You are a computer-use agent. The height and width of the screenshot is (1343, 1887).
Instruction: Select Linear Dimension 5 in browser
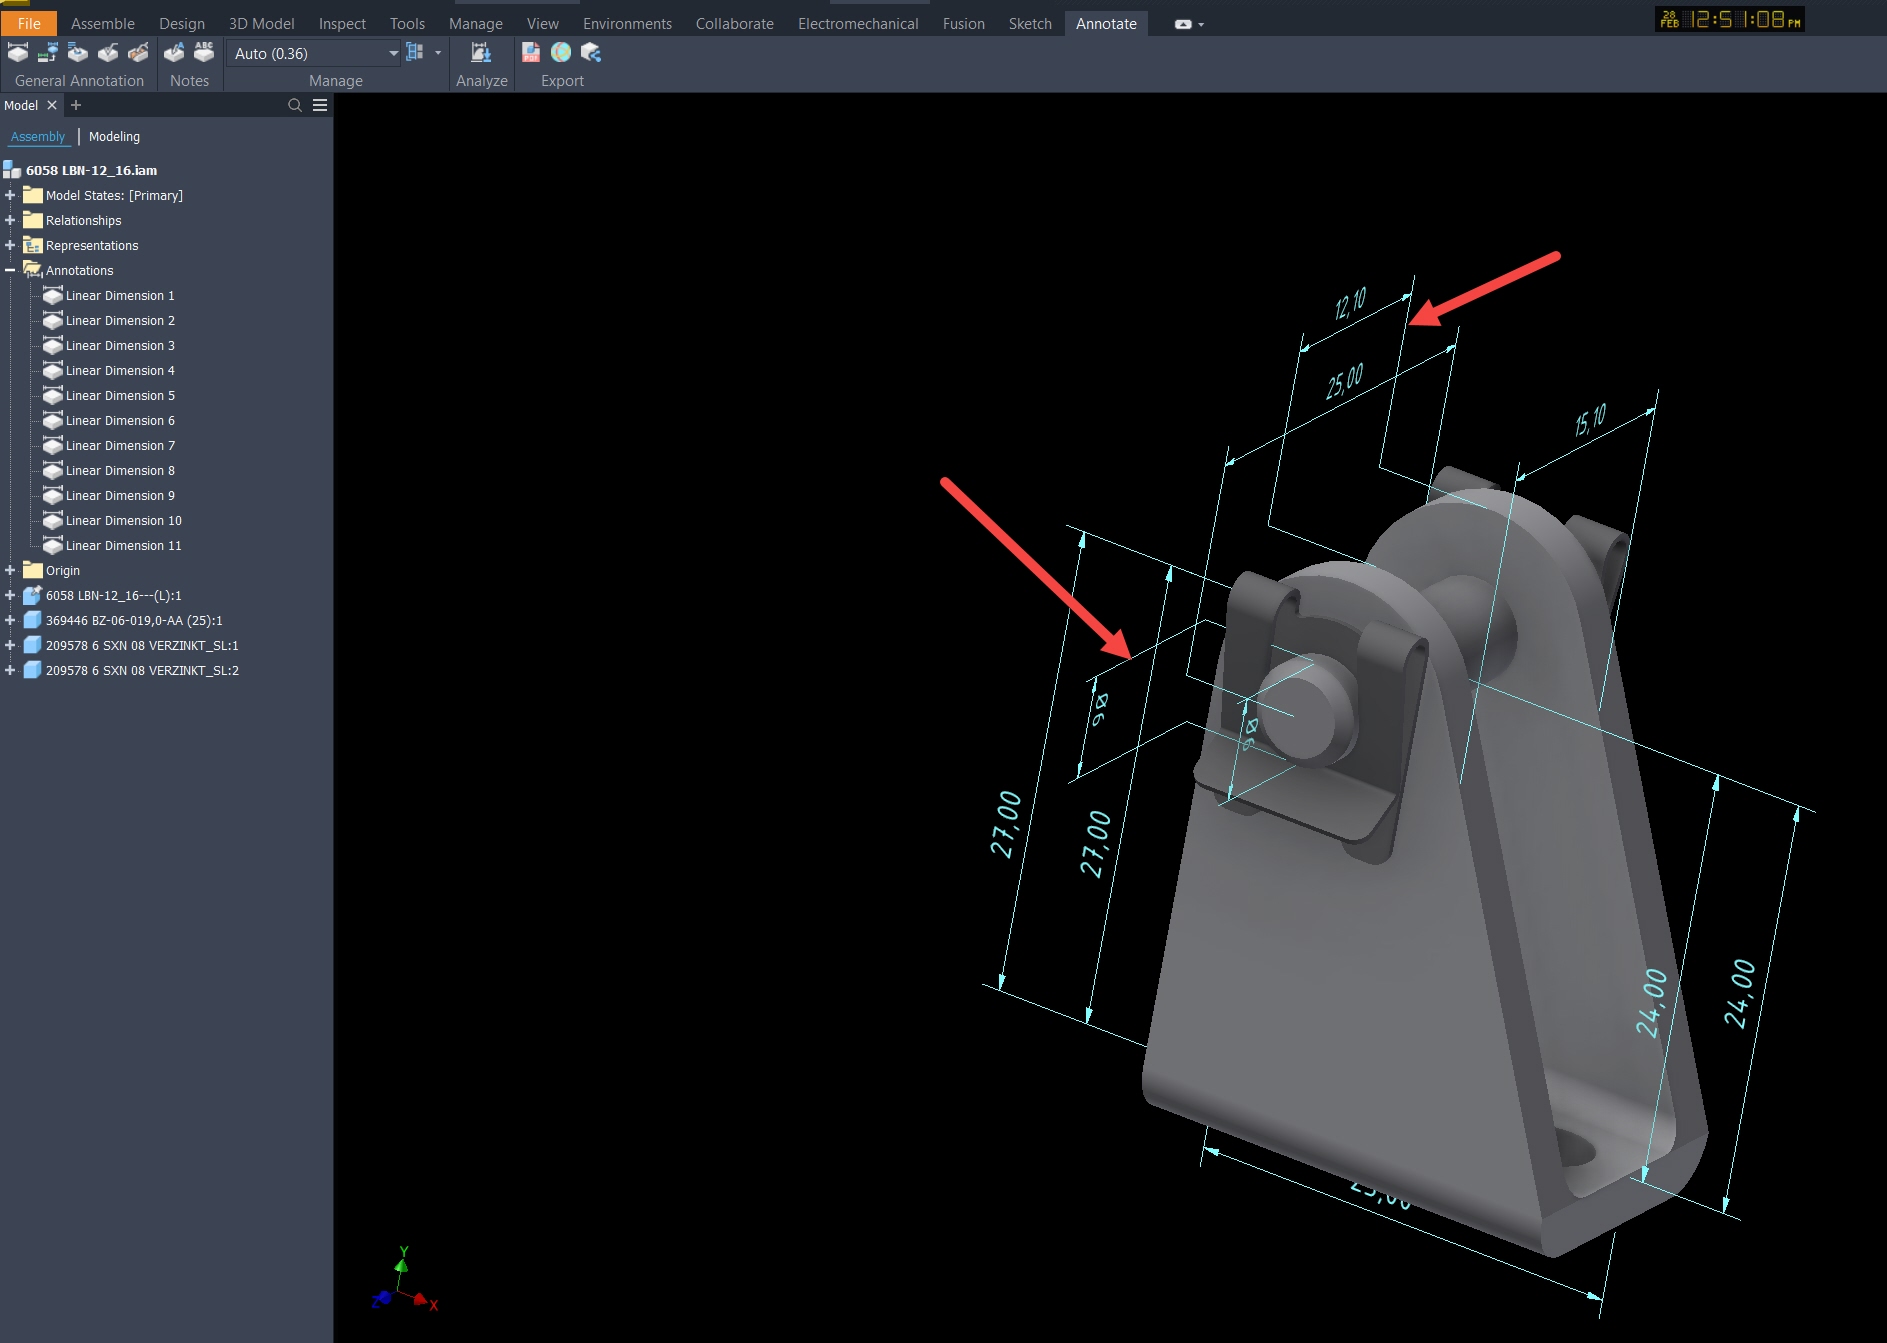[x=120, y=396]
